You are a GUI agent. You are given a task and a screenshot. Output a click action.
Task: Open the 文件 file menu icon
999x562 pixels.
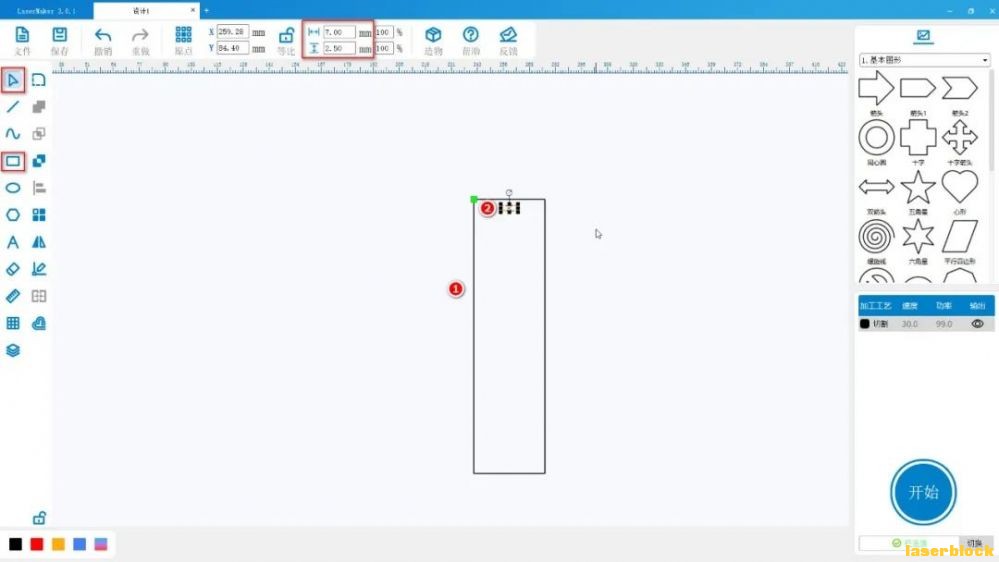pyautogui.click(x=22, y=41)
